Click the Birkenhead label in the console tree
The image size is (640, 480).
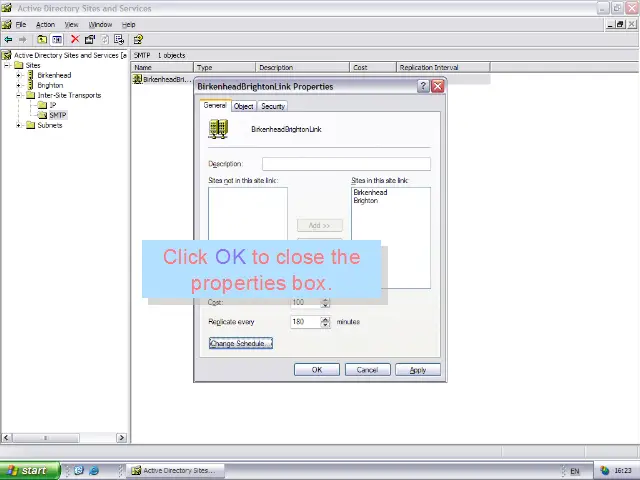pos(54,75)
